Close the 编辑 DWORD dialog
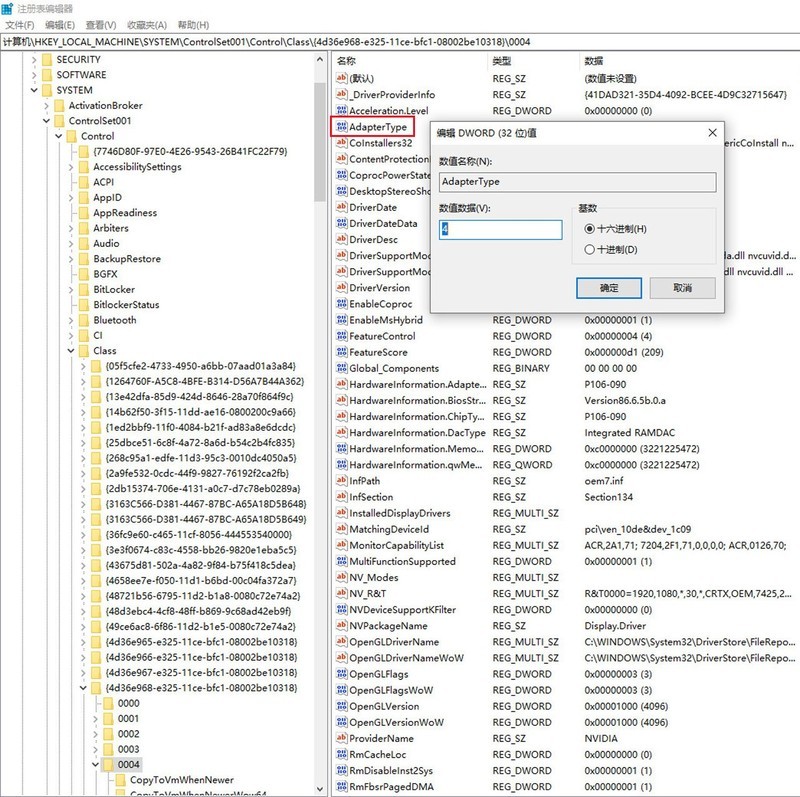The width and height of the screenshot is (800, 797). 712,132
